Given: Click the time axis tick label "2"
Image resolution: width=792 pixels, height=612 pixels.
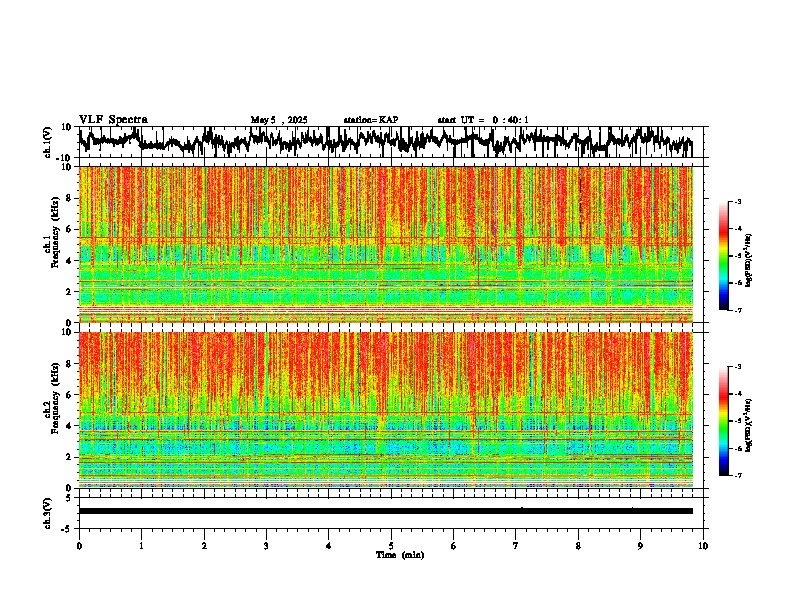Looking at the screenshot, I should point(204,546).
